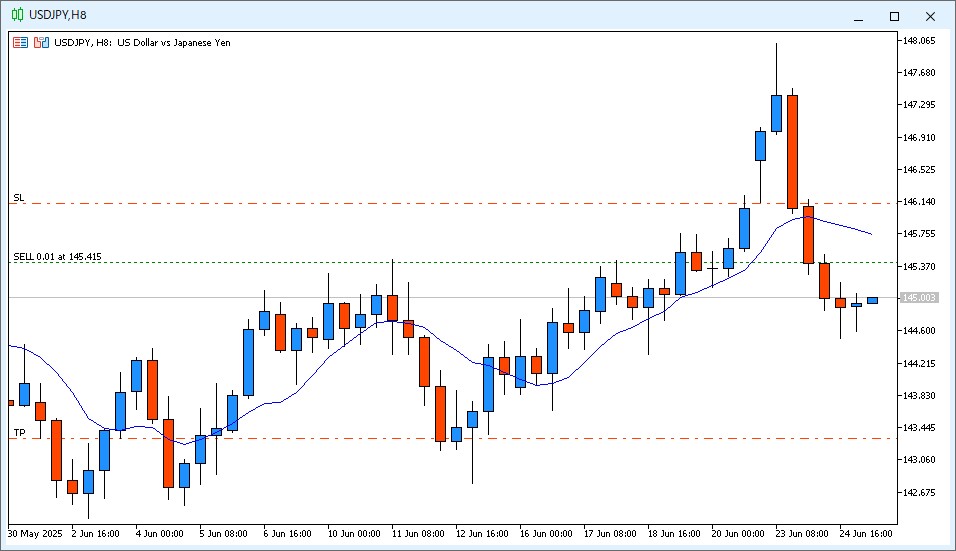Click the 24 Jun 16:00 time label

pyautogui.click(x=866, y=533)
